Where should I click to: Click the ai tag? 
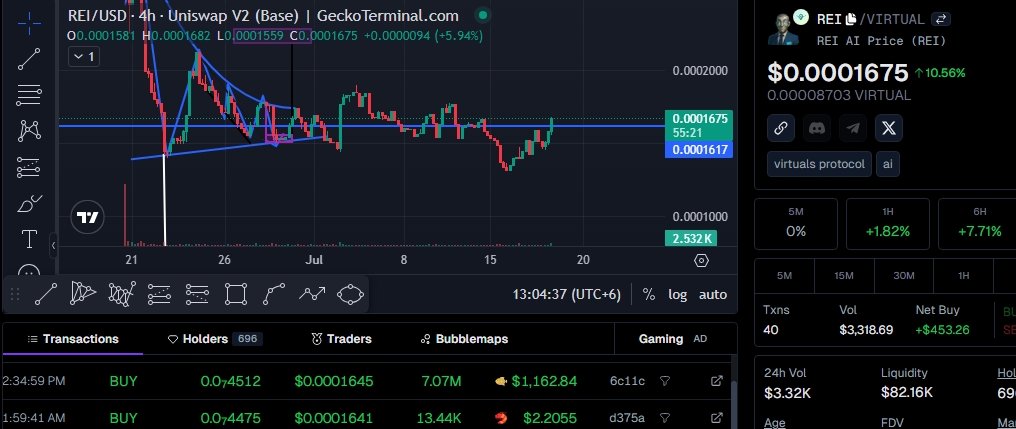click(888, 164)
